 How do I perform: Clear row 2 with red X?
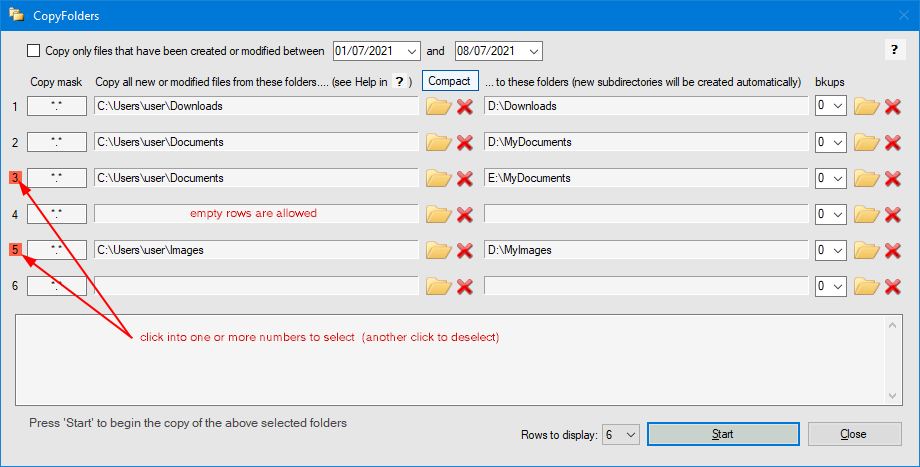[465, 142]
